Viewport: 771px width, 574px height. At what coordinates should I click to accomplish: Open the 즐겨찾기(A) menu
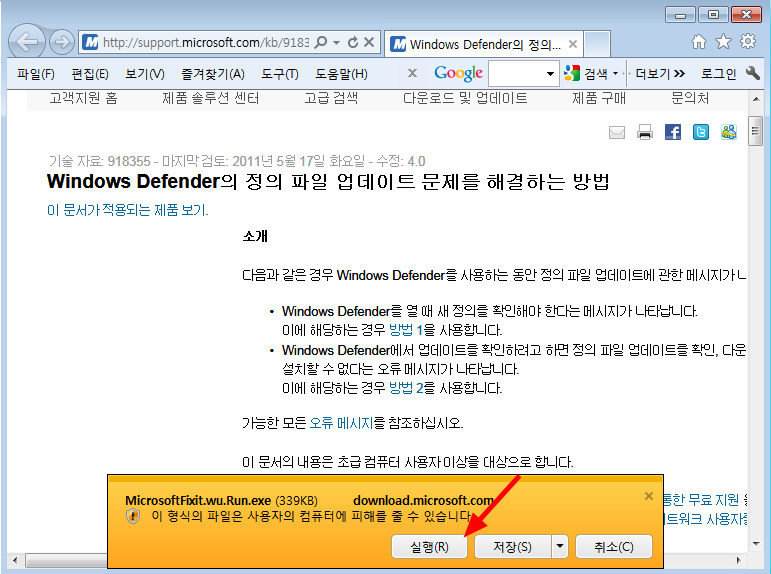pos(212,74)
